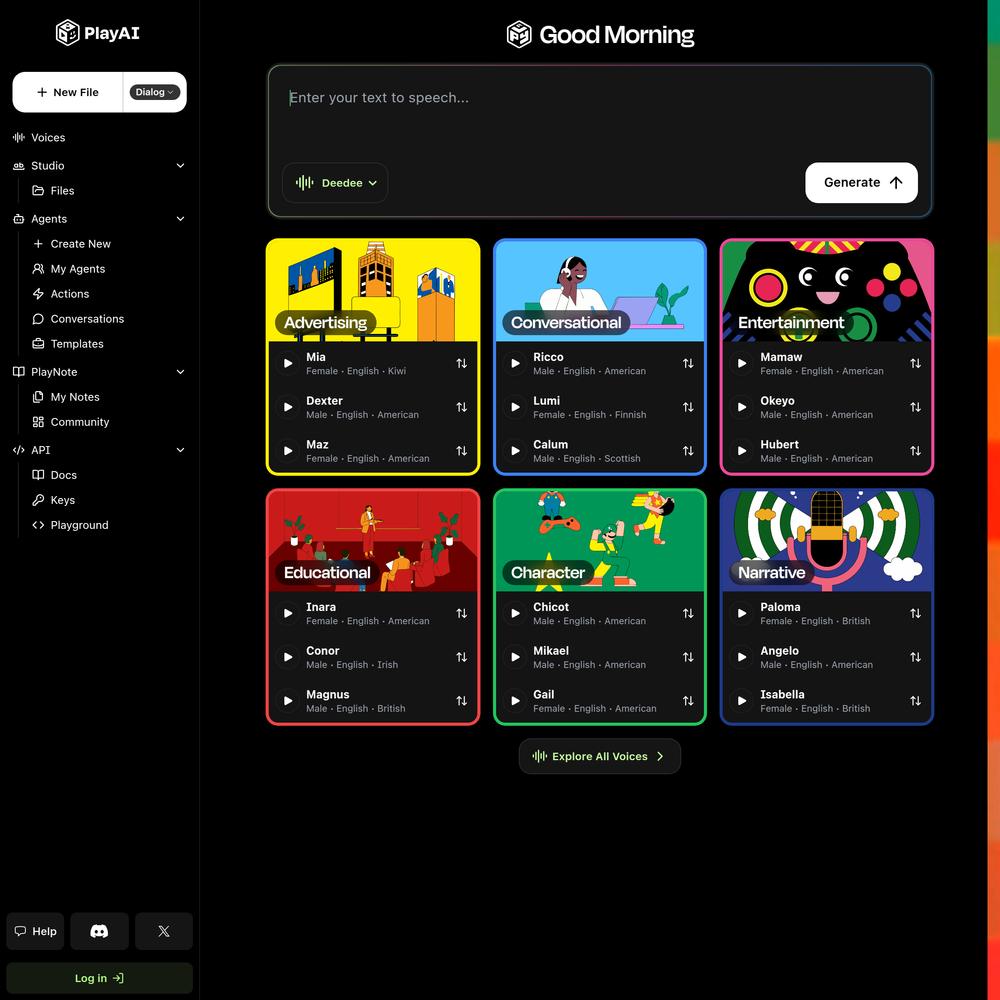Collapse the Agents section chevron
1000x1000 pixels.
click(x=180, y=219)
